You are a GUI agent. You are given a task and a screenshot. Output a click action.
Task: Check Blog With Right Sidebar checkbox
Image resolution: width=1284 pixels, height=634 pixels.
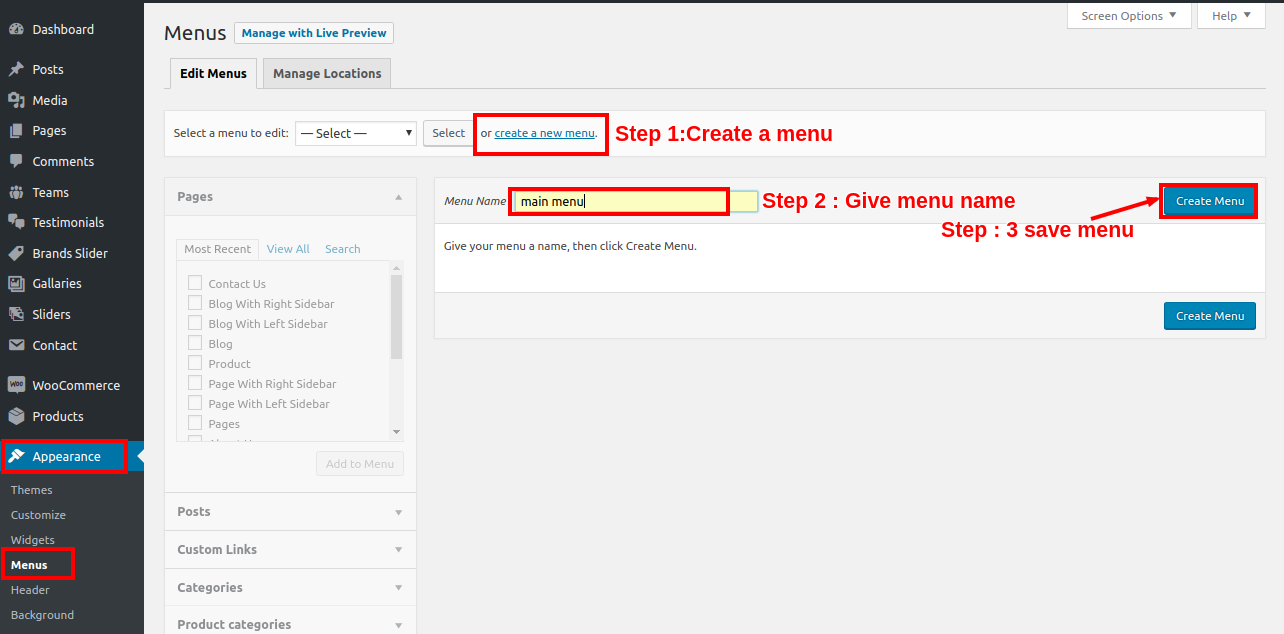pyautogui.click(x=195, y=303)
